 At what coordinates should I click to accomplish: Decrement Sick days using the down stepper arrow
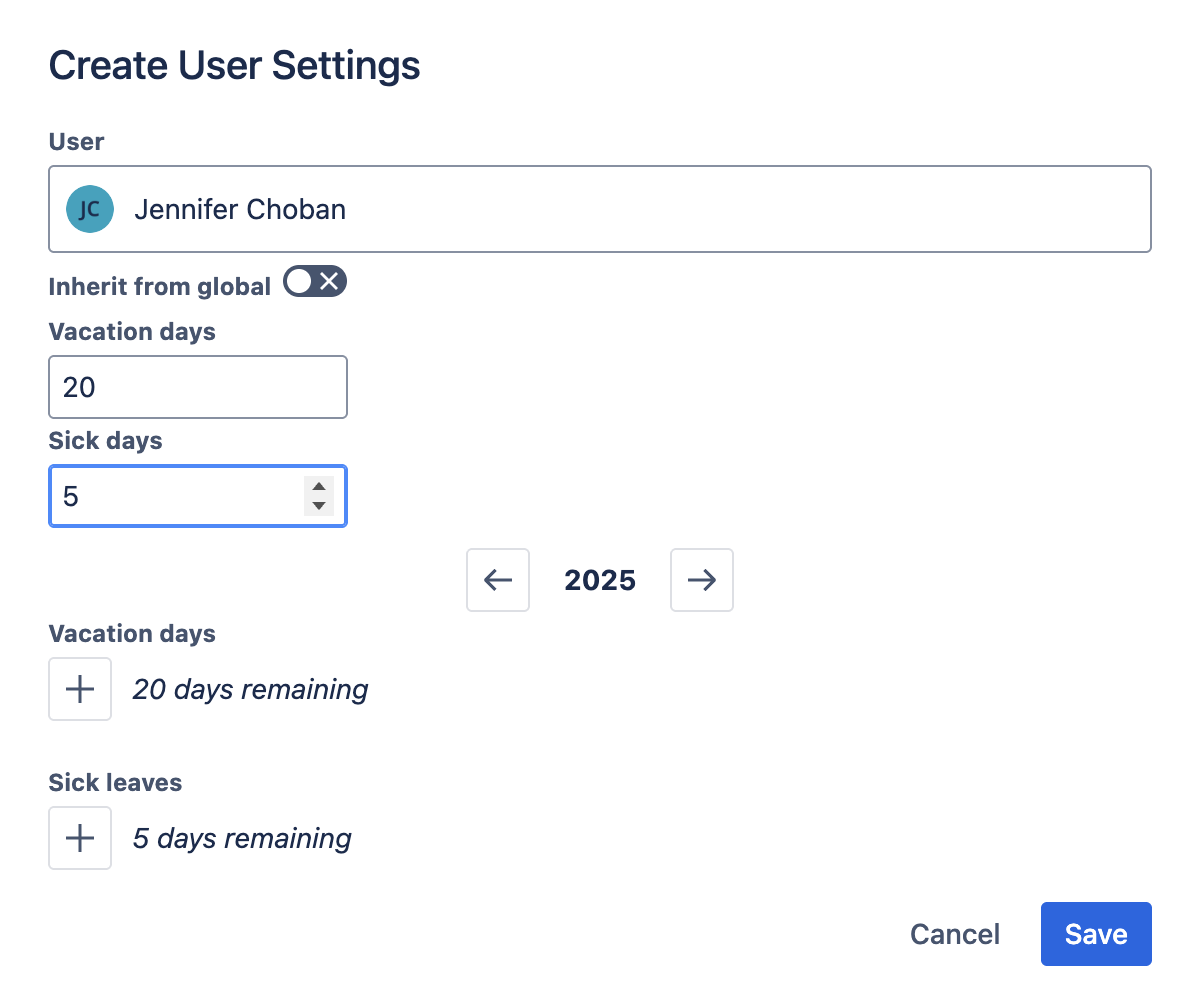click(x=318, y=504)
